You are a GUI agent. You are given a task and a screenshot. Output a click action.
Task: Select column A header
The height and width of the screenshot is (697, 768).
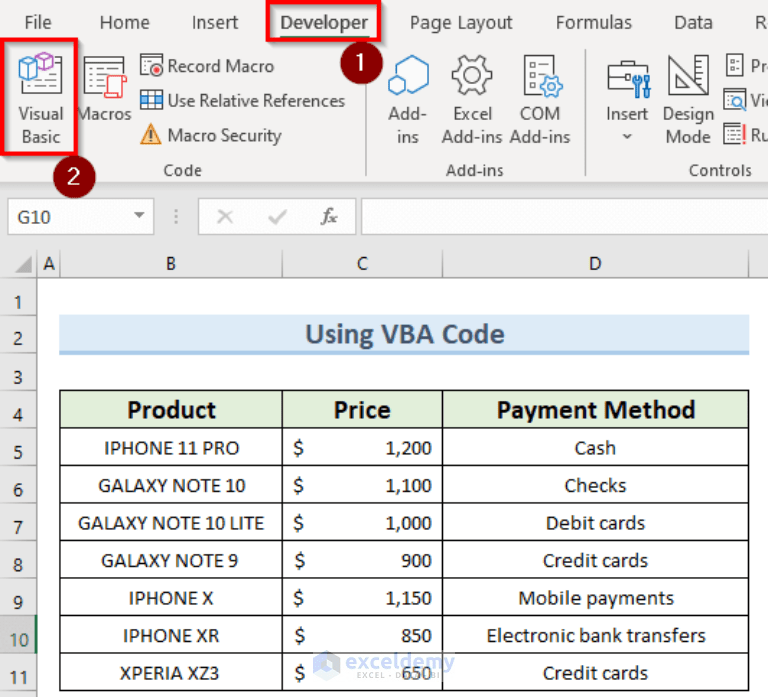tap(48, 264)
